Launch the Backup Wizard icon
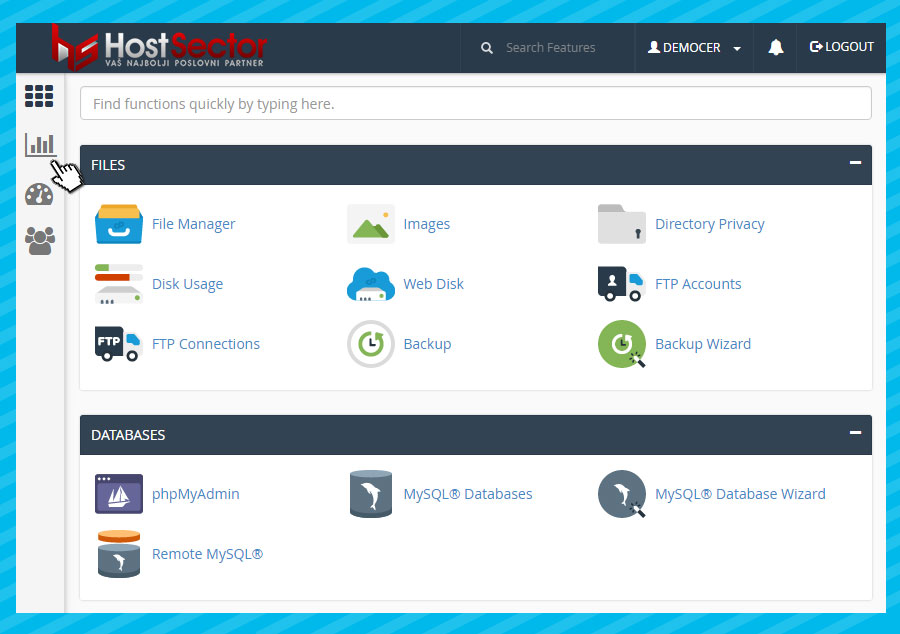Screen dimensions: 900x634 pyautogui.click(x=622, y=344)
